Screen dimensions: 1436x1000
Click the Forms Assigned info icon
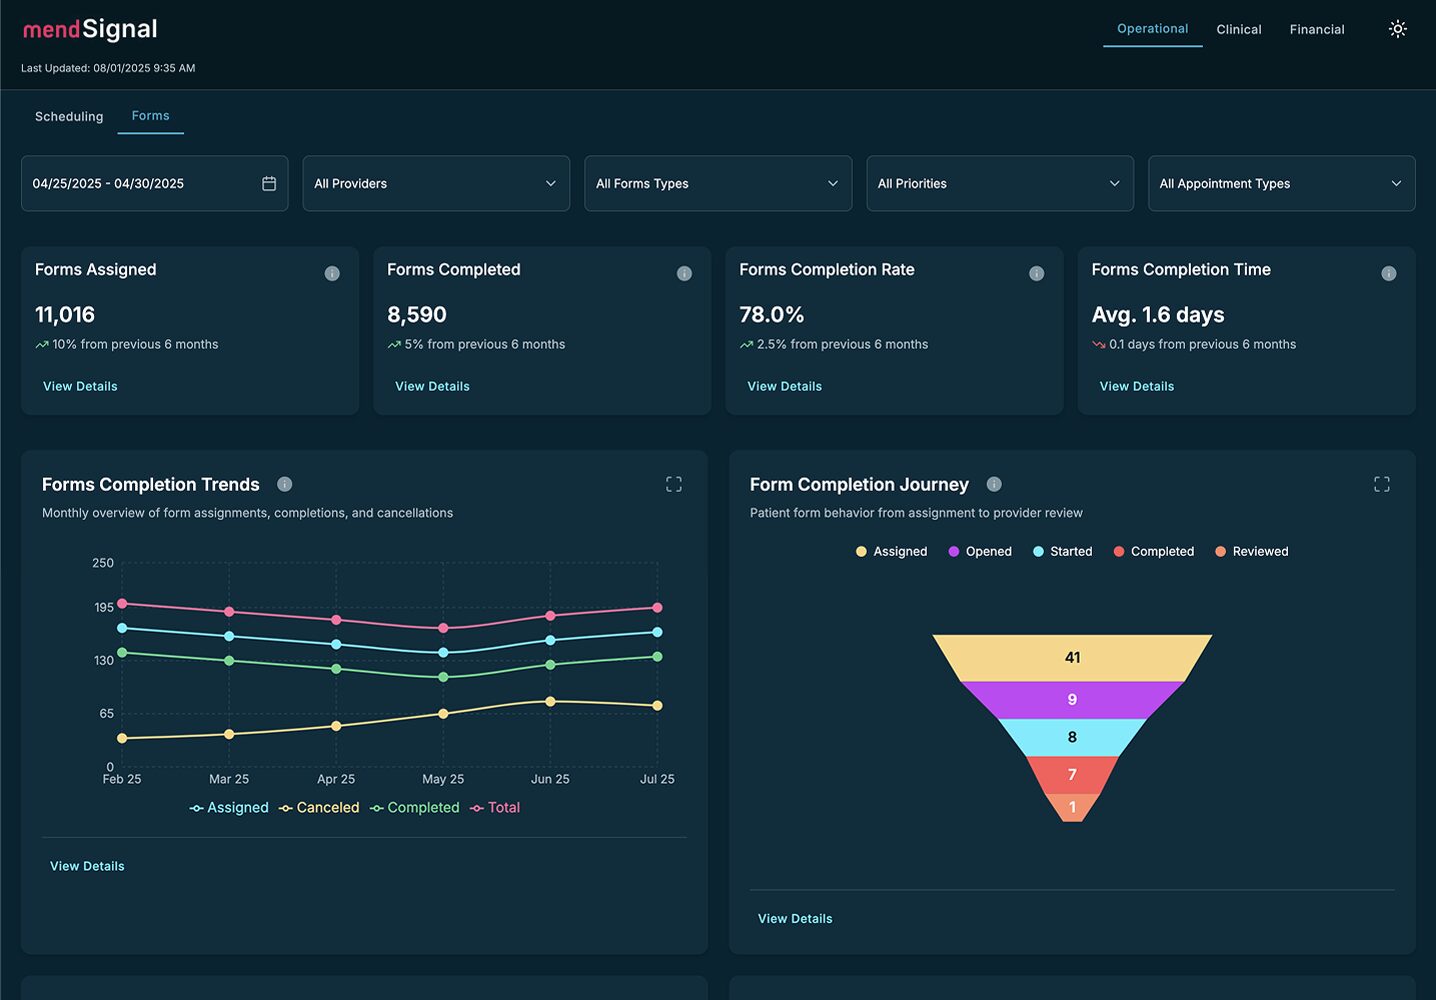332,274
